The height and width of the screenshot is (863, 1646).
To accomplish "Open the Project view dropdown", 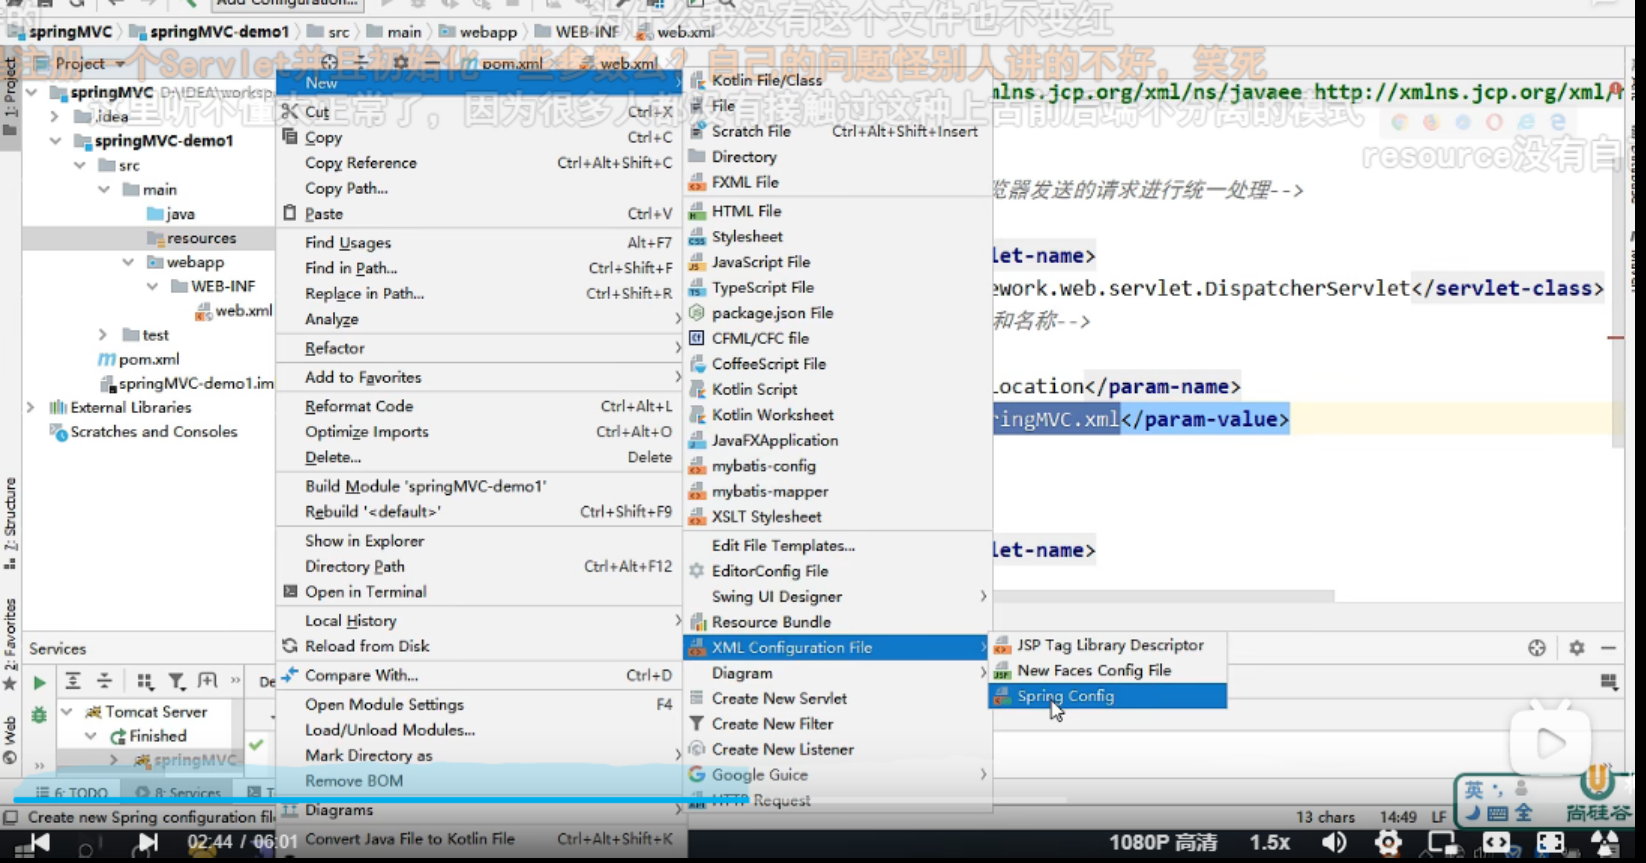I will (91, 63).
